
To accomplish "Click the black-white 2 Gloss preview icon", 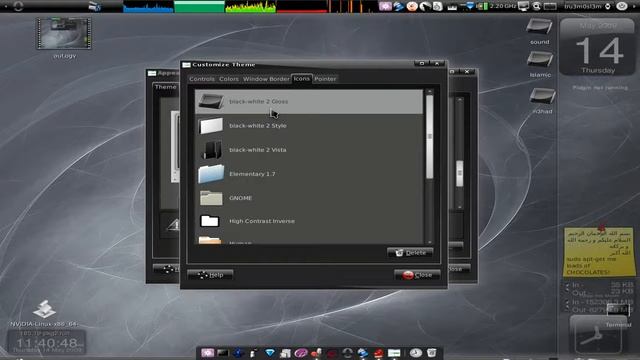I will tap(211, 101).
